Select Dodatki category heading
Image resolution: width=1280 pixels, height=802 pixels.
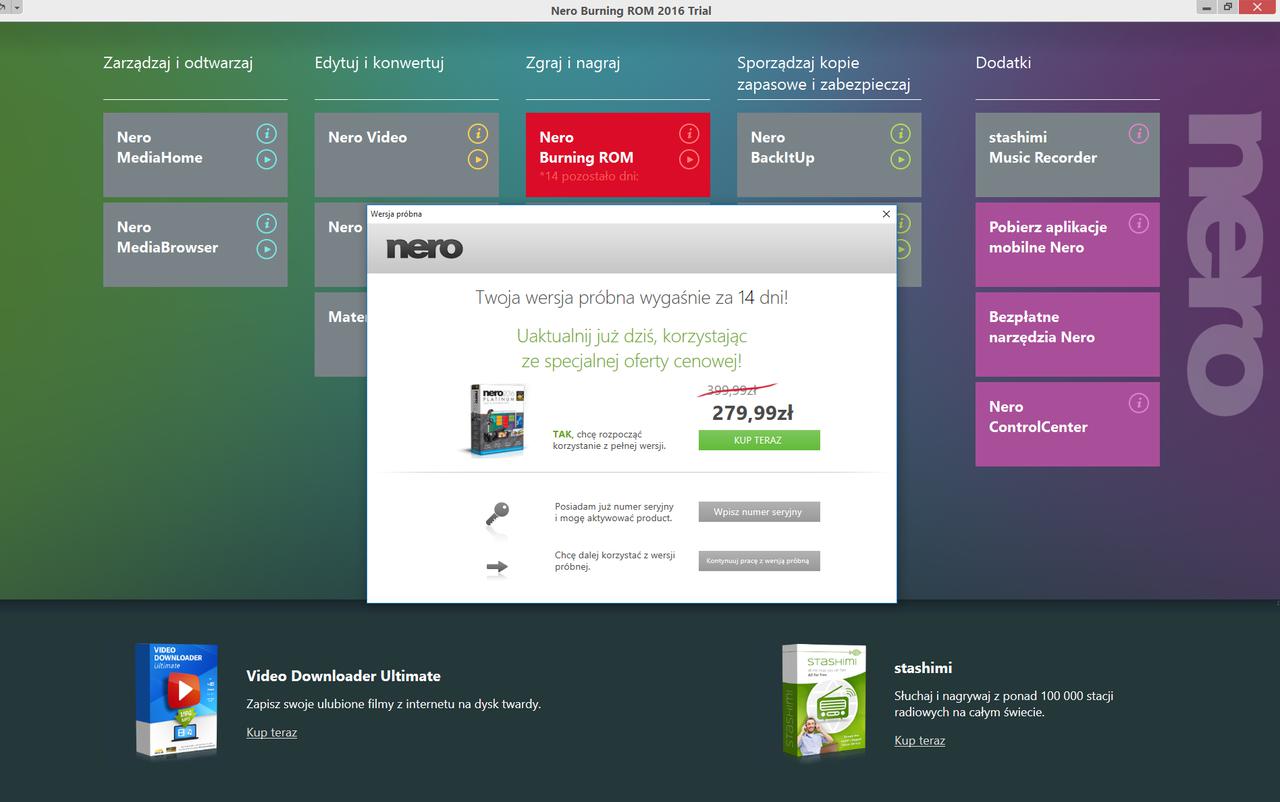[1003, 63]
